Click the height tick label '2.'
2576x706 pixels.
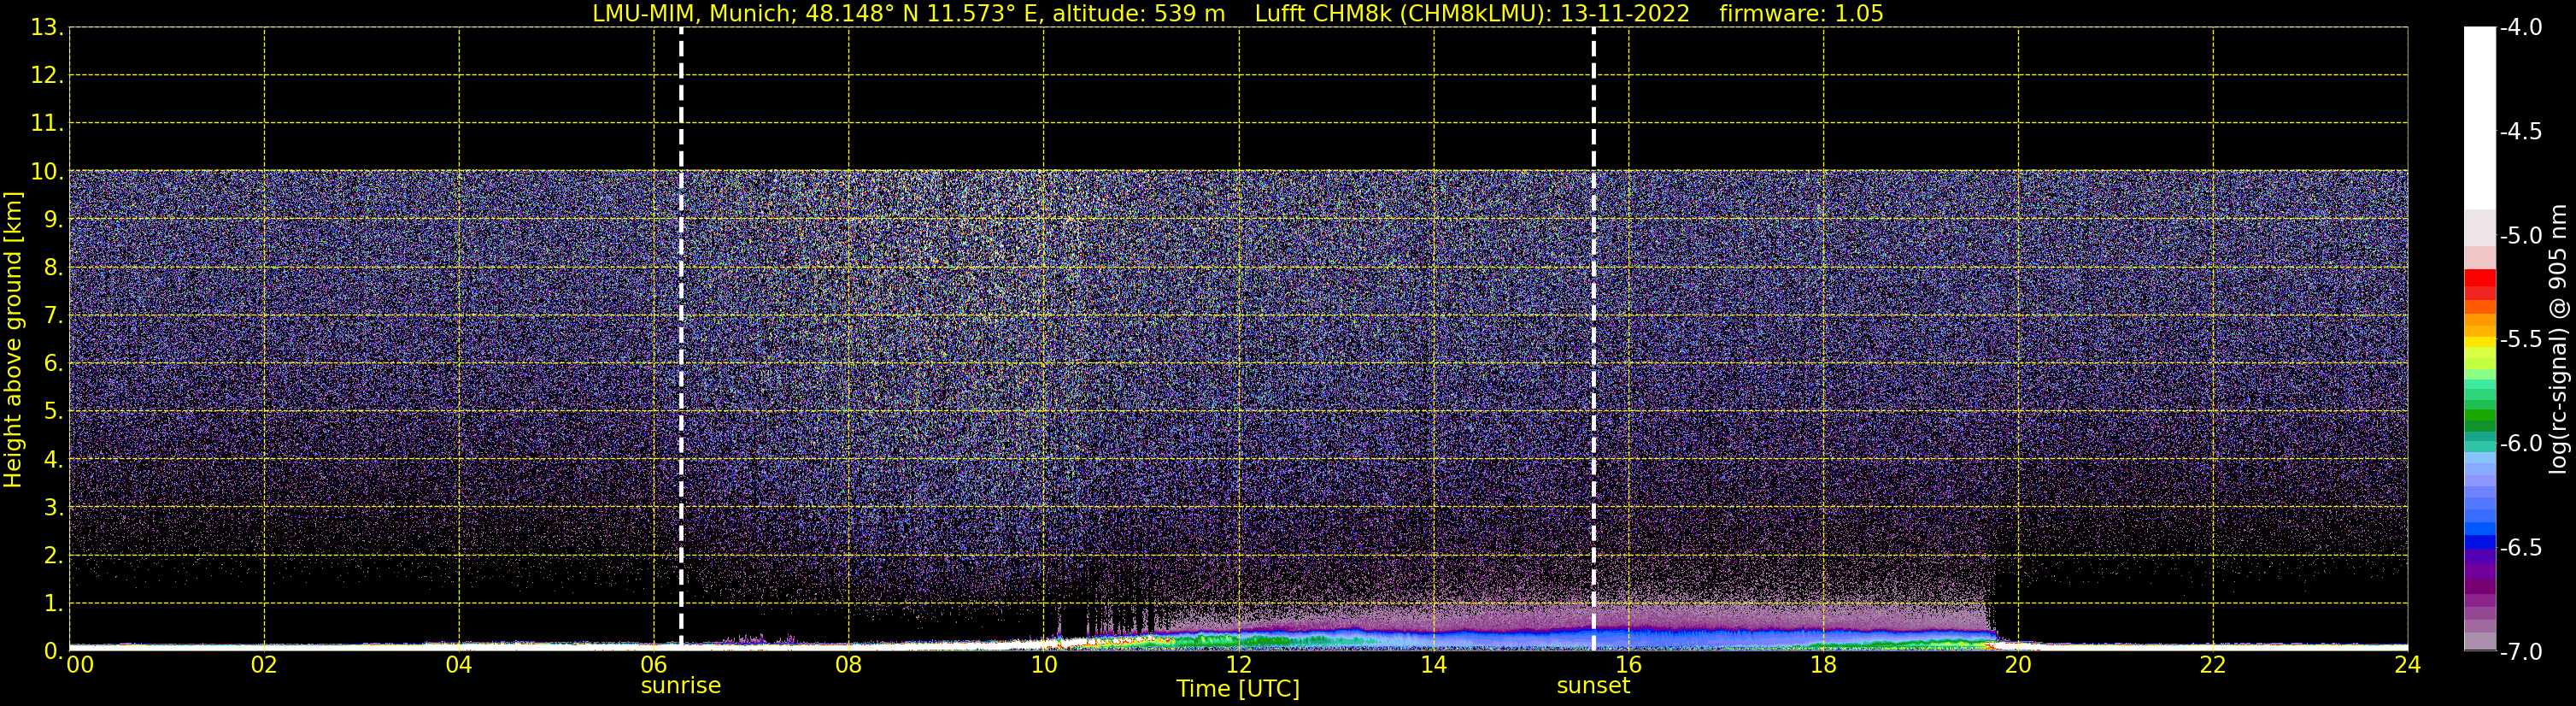tap(53, 556)
